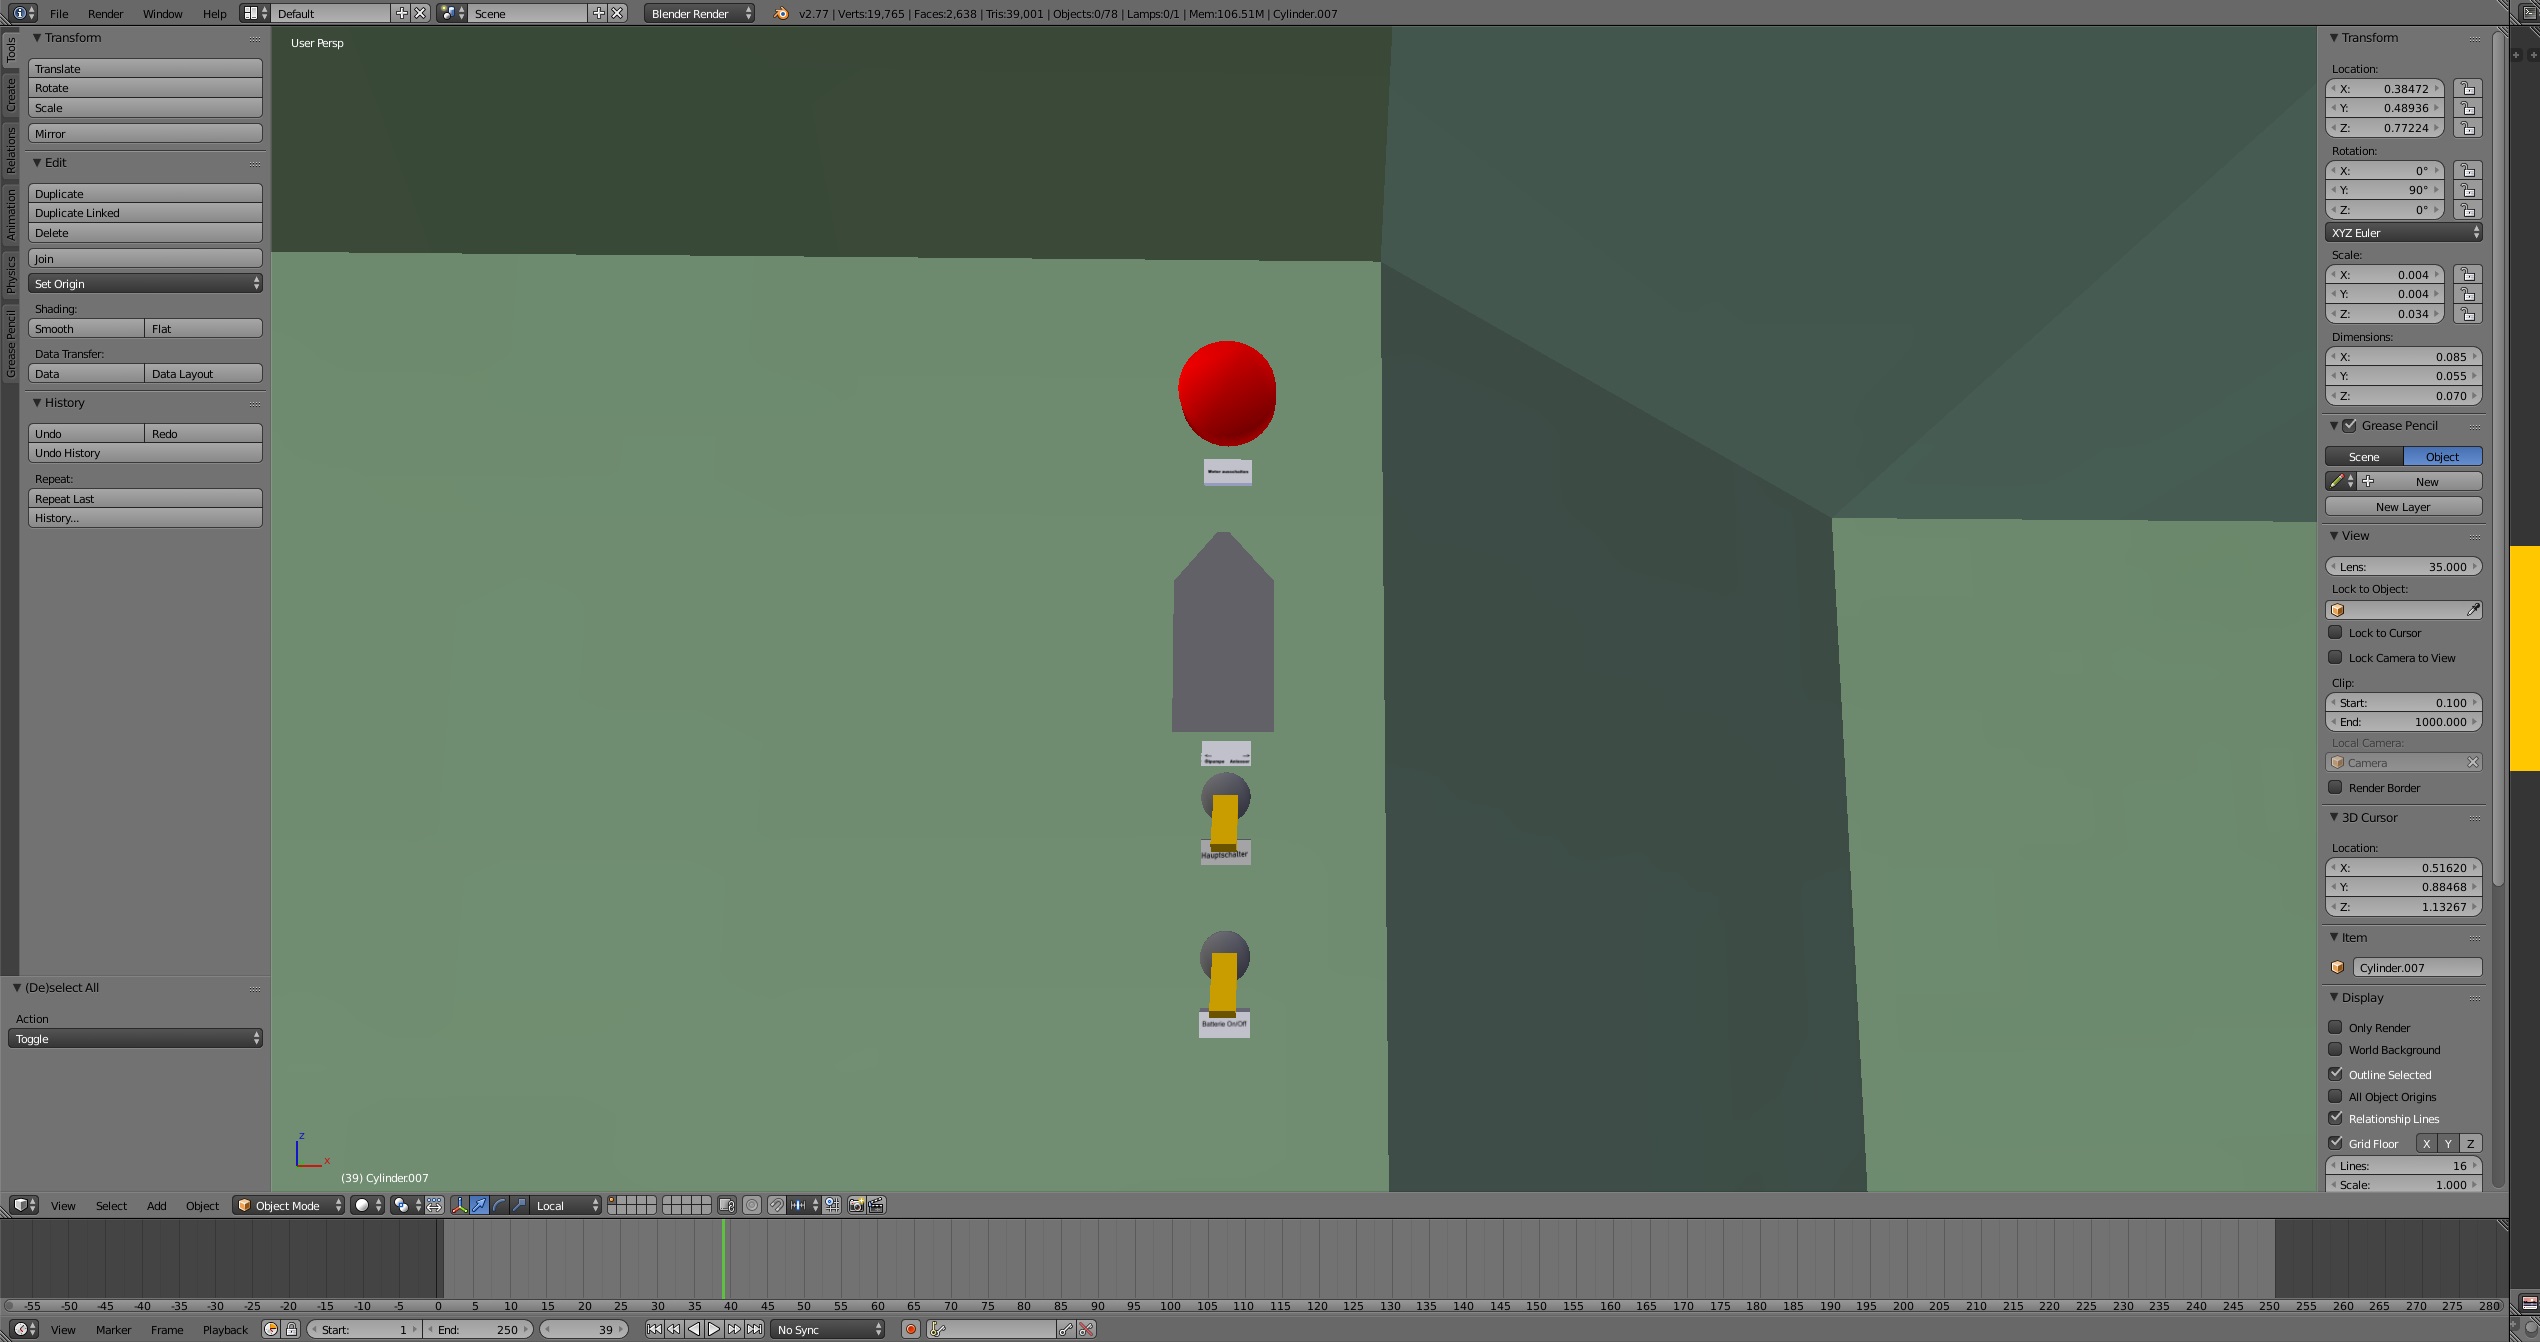Click the OpenGL render image camera icon

[856, 1205]
